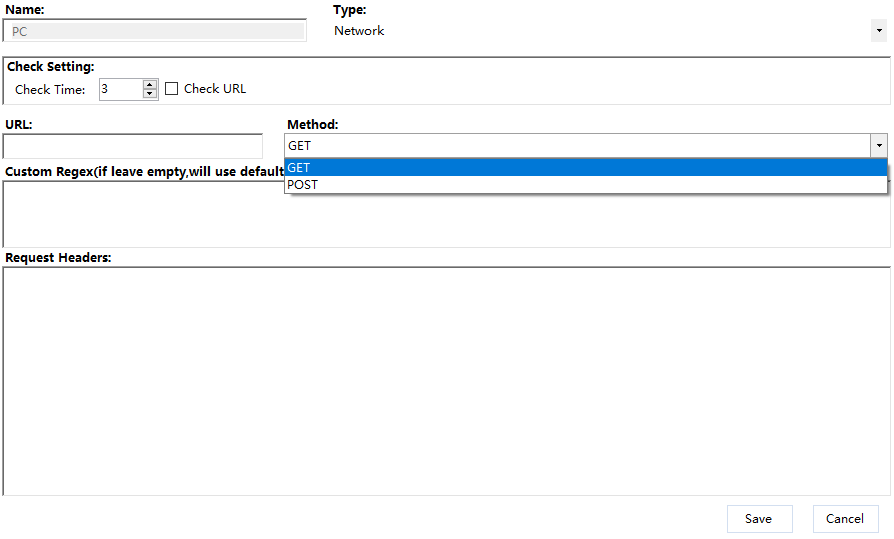Click the Network value in Type field
The width and height of the screenshot is (894, 539).
click(x=359, y=31)
